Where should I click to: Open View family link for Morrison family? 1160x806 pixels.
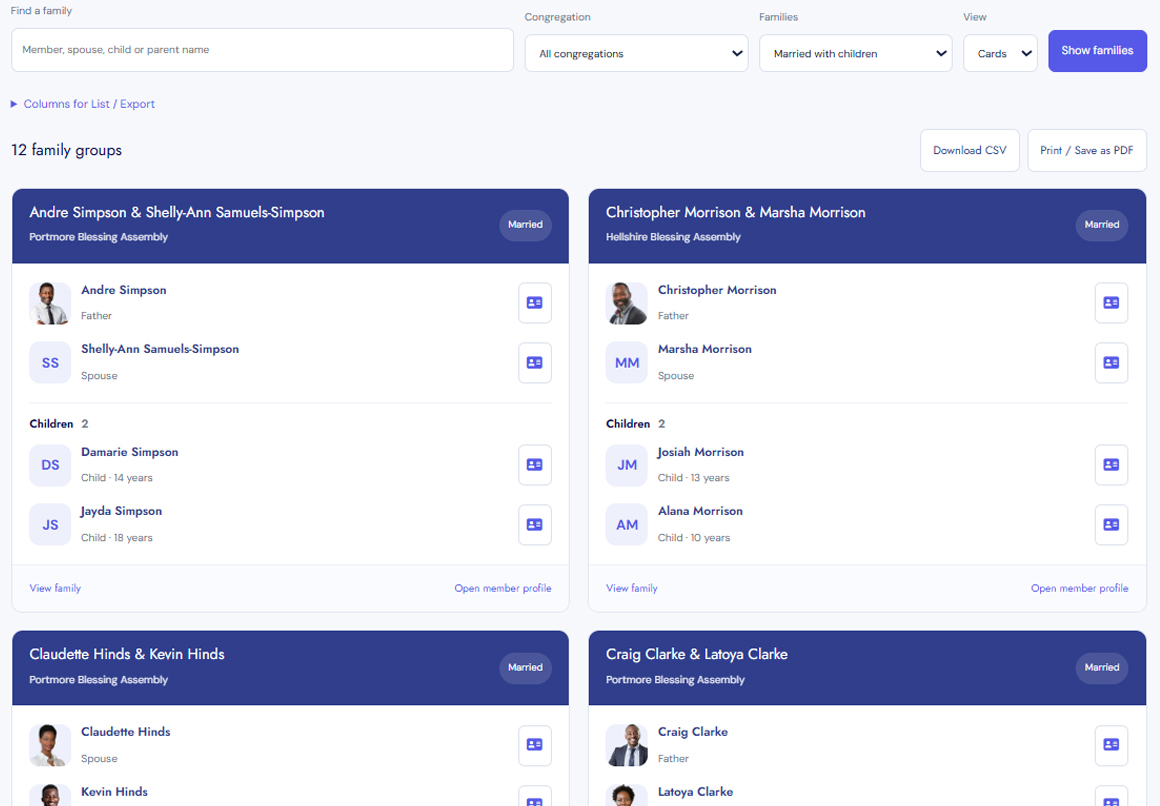click(632, 588)
